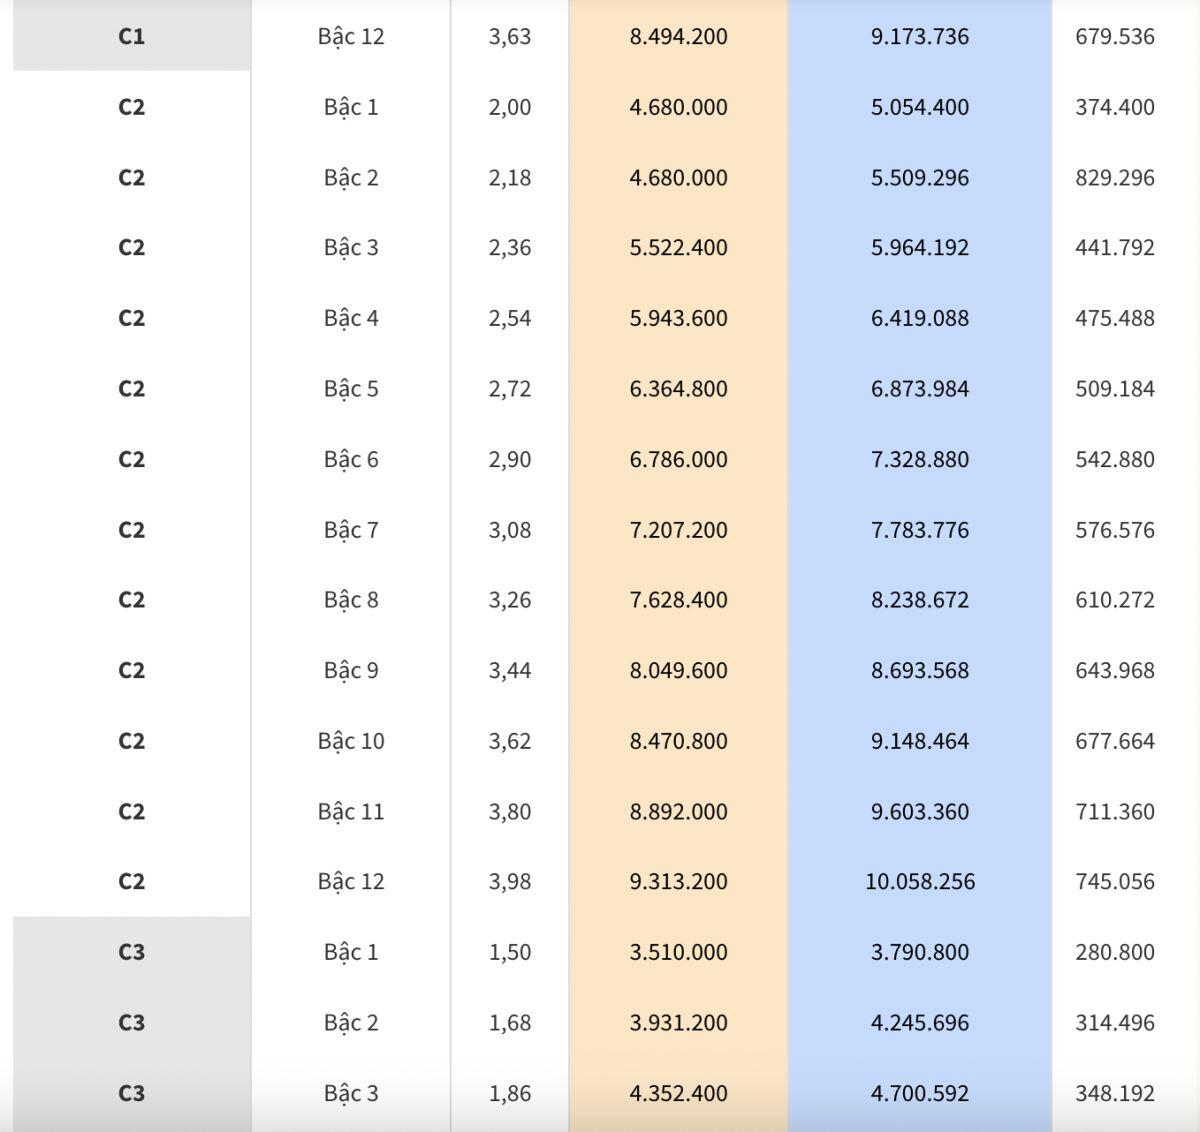Select the Bậc 11 cell of C2
The image size is (1200, 1132).
[351, 811]
